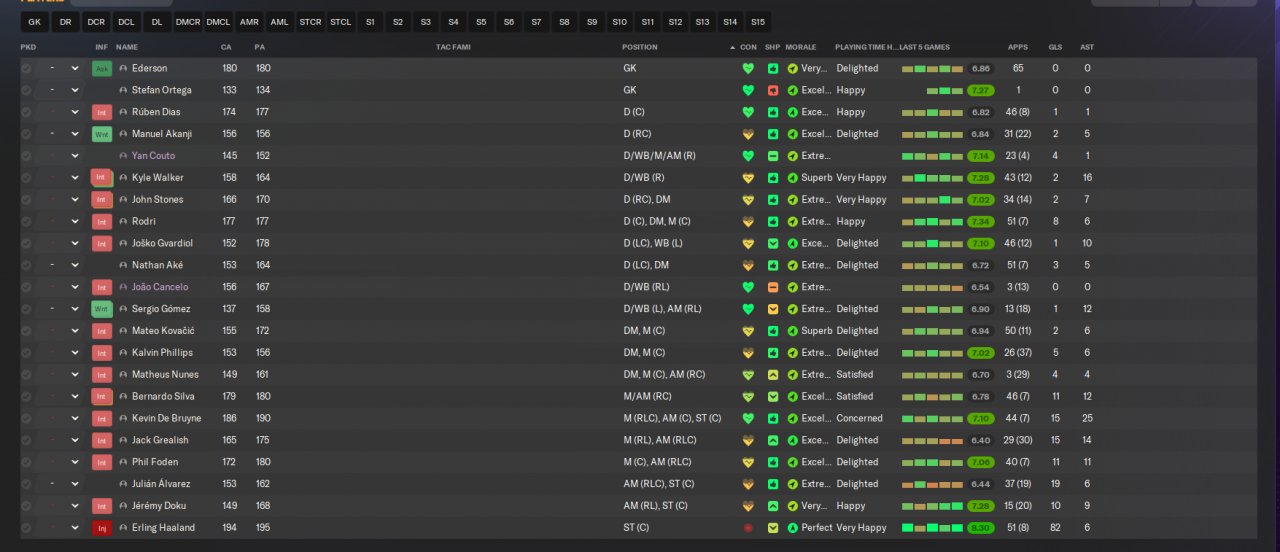
Task: Click Manuel Akanji's green 'Wnt' badge
Action: click(102, 134)
